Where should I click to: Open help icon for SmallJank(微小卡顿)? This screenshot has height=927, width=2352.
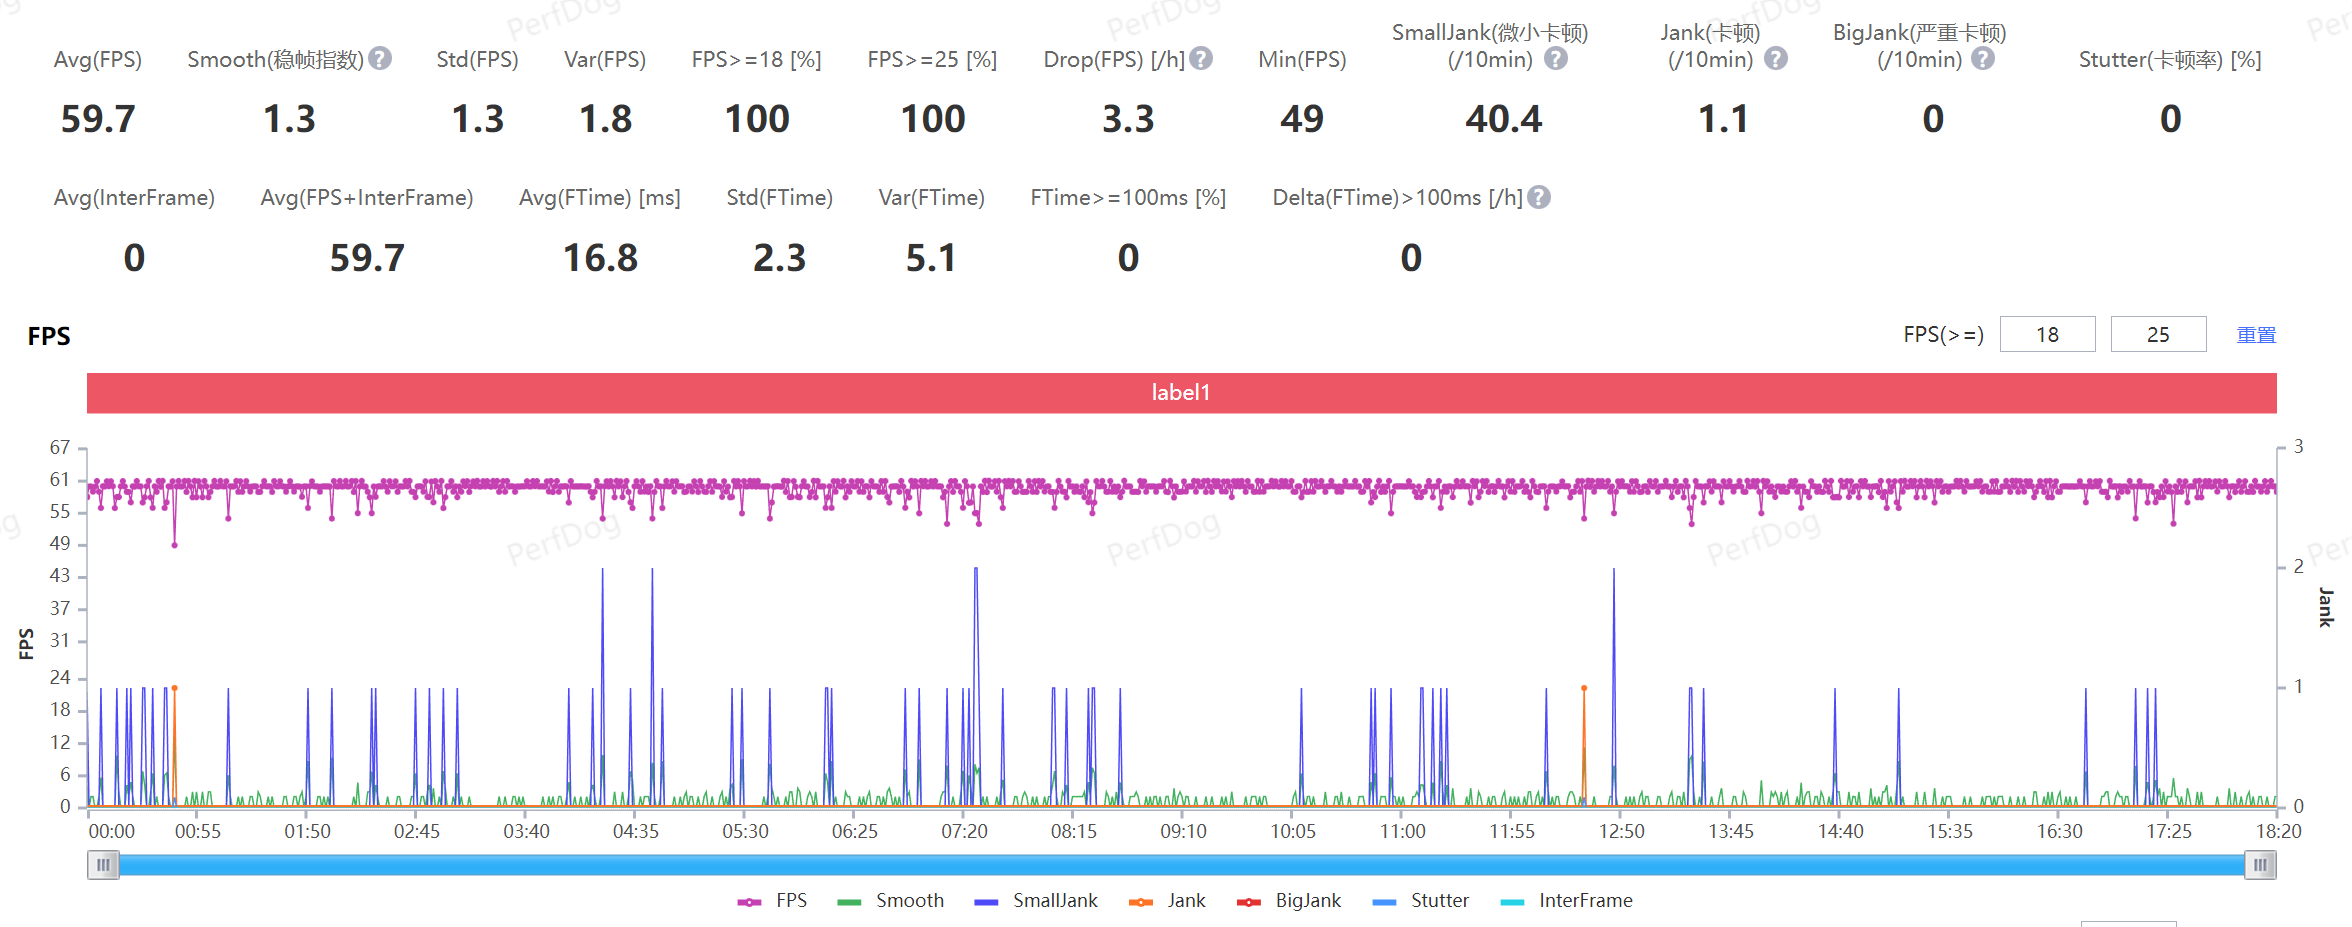[x=1555, y=59]
